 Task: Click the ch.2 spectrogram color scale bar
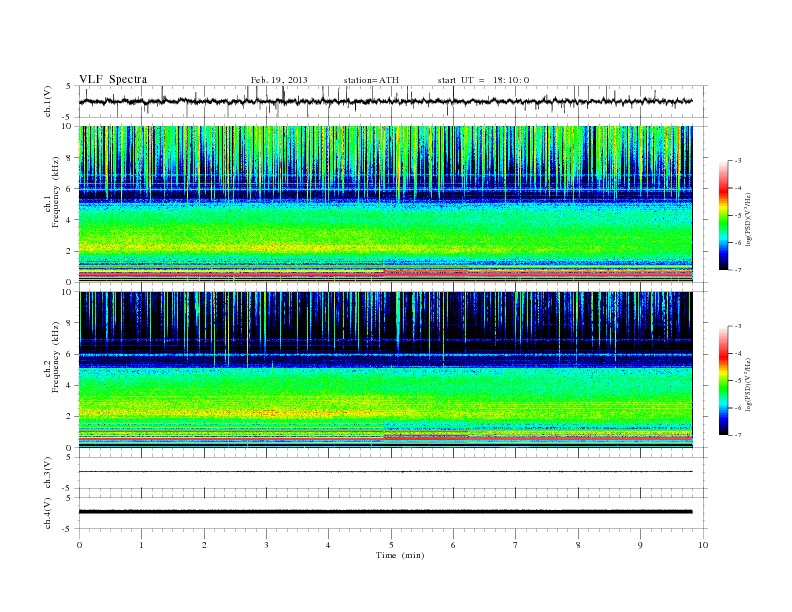(724, 381)
